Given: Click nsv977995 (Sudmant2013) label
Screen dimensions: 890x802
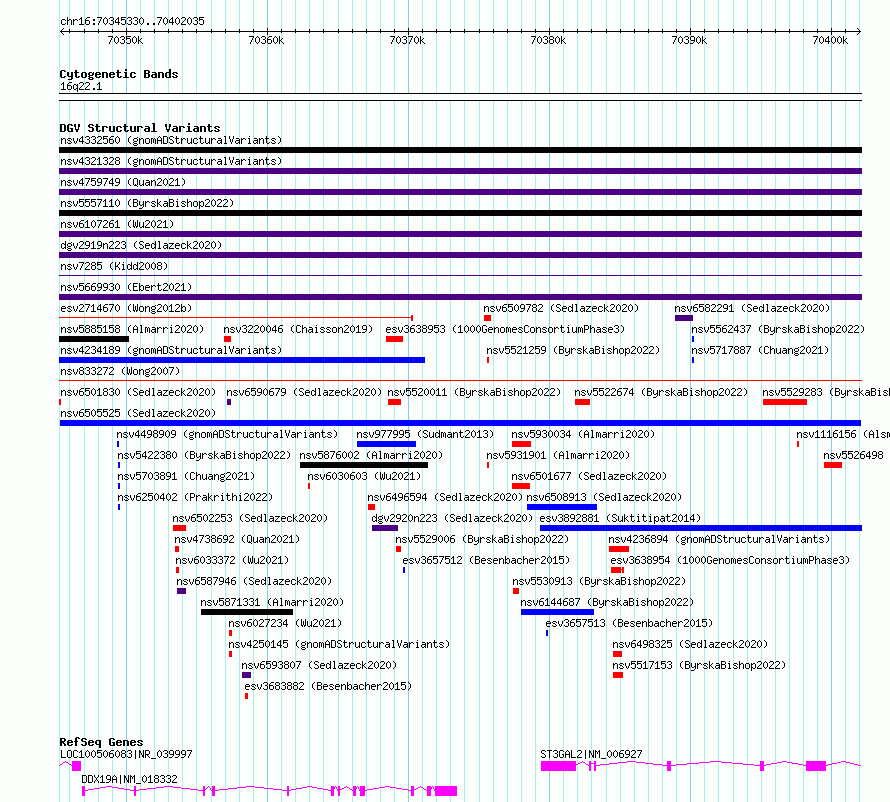Looking at the screenshot, I should pyautogui.click(x=425, y=434).
